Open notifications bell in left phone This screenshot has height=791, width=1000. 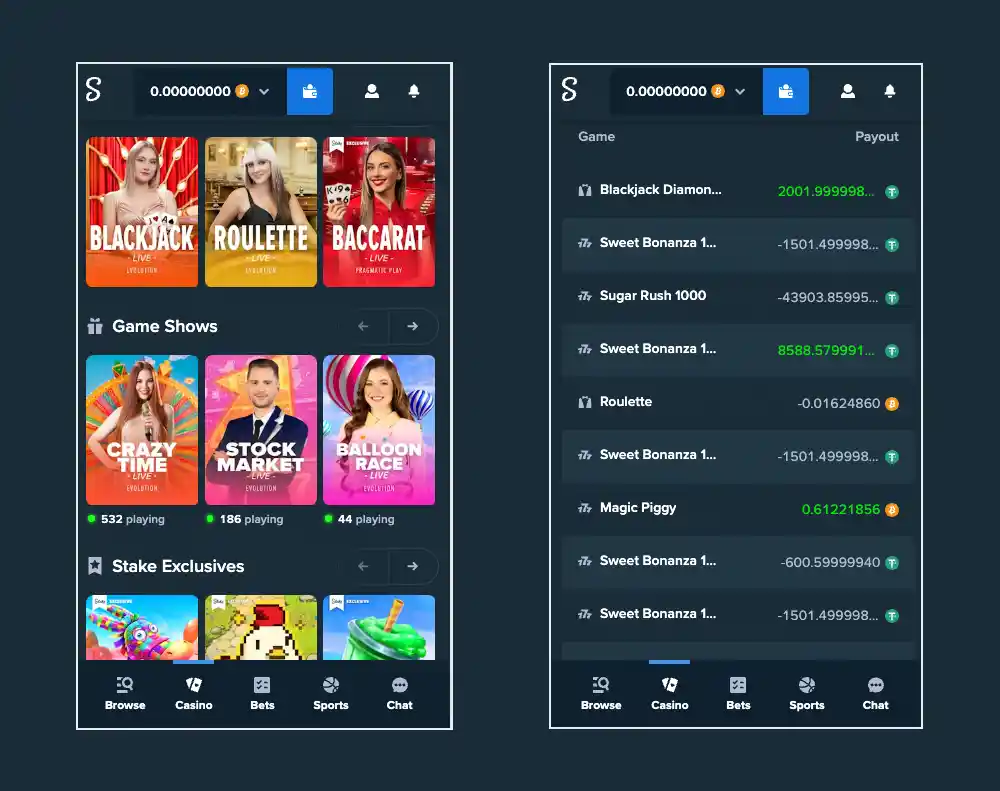point(414,91)
